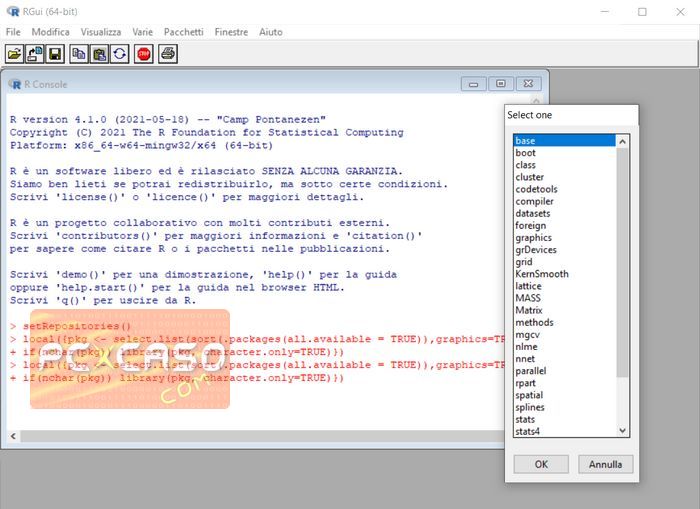Minimize the RGui main window
This screenshot has width=700, height=509.
(x=605, y=12)
